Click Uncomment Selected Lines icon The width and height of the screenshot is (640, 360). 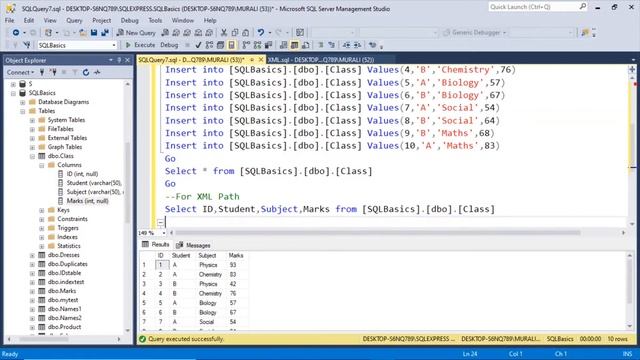tap(331, 45)
